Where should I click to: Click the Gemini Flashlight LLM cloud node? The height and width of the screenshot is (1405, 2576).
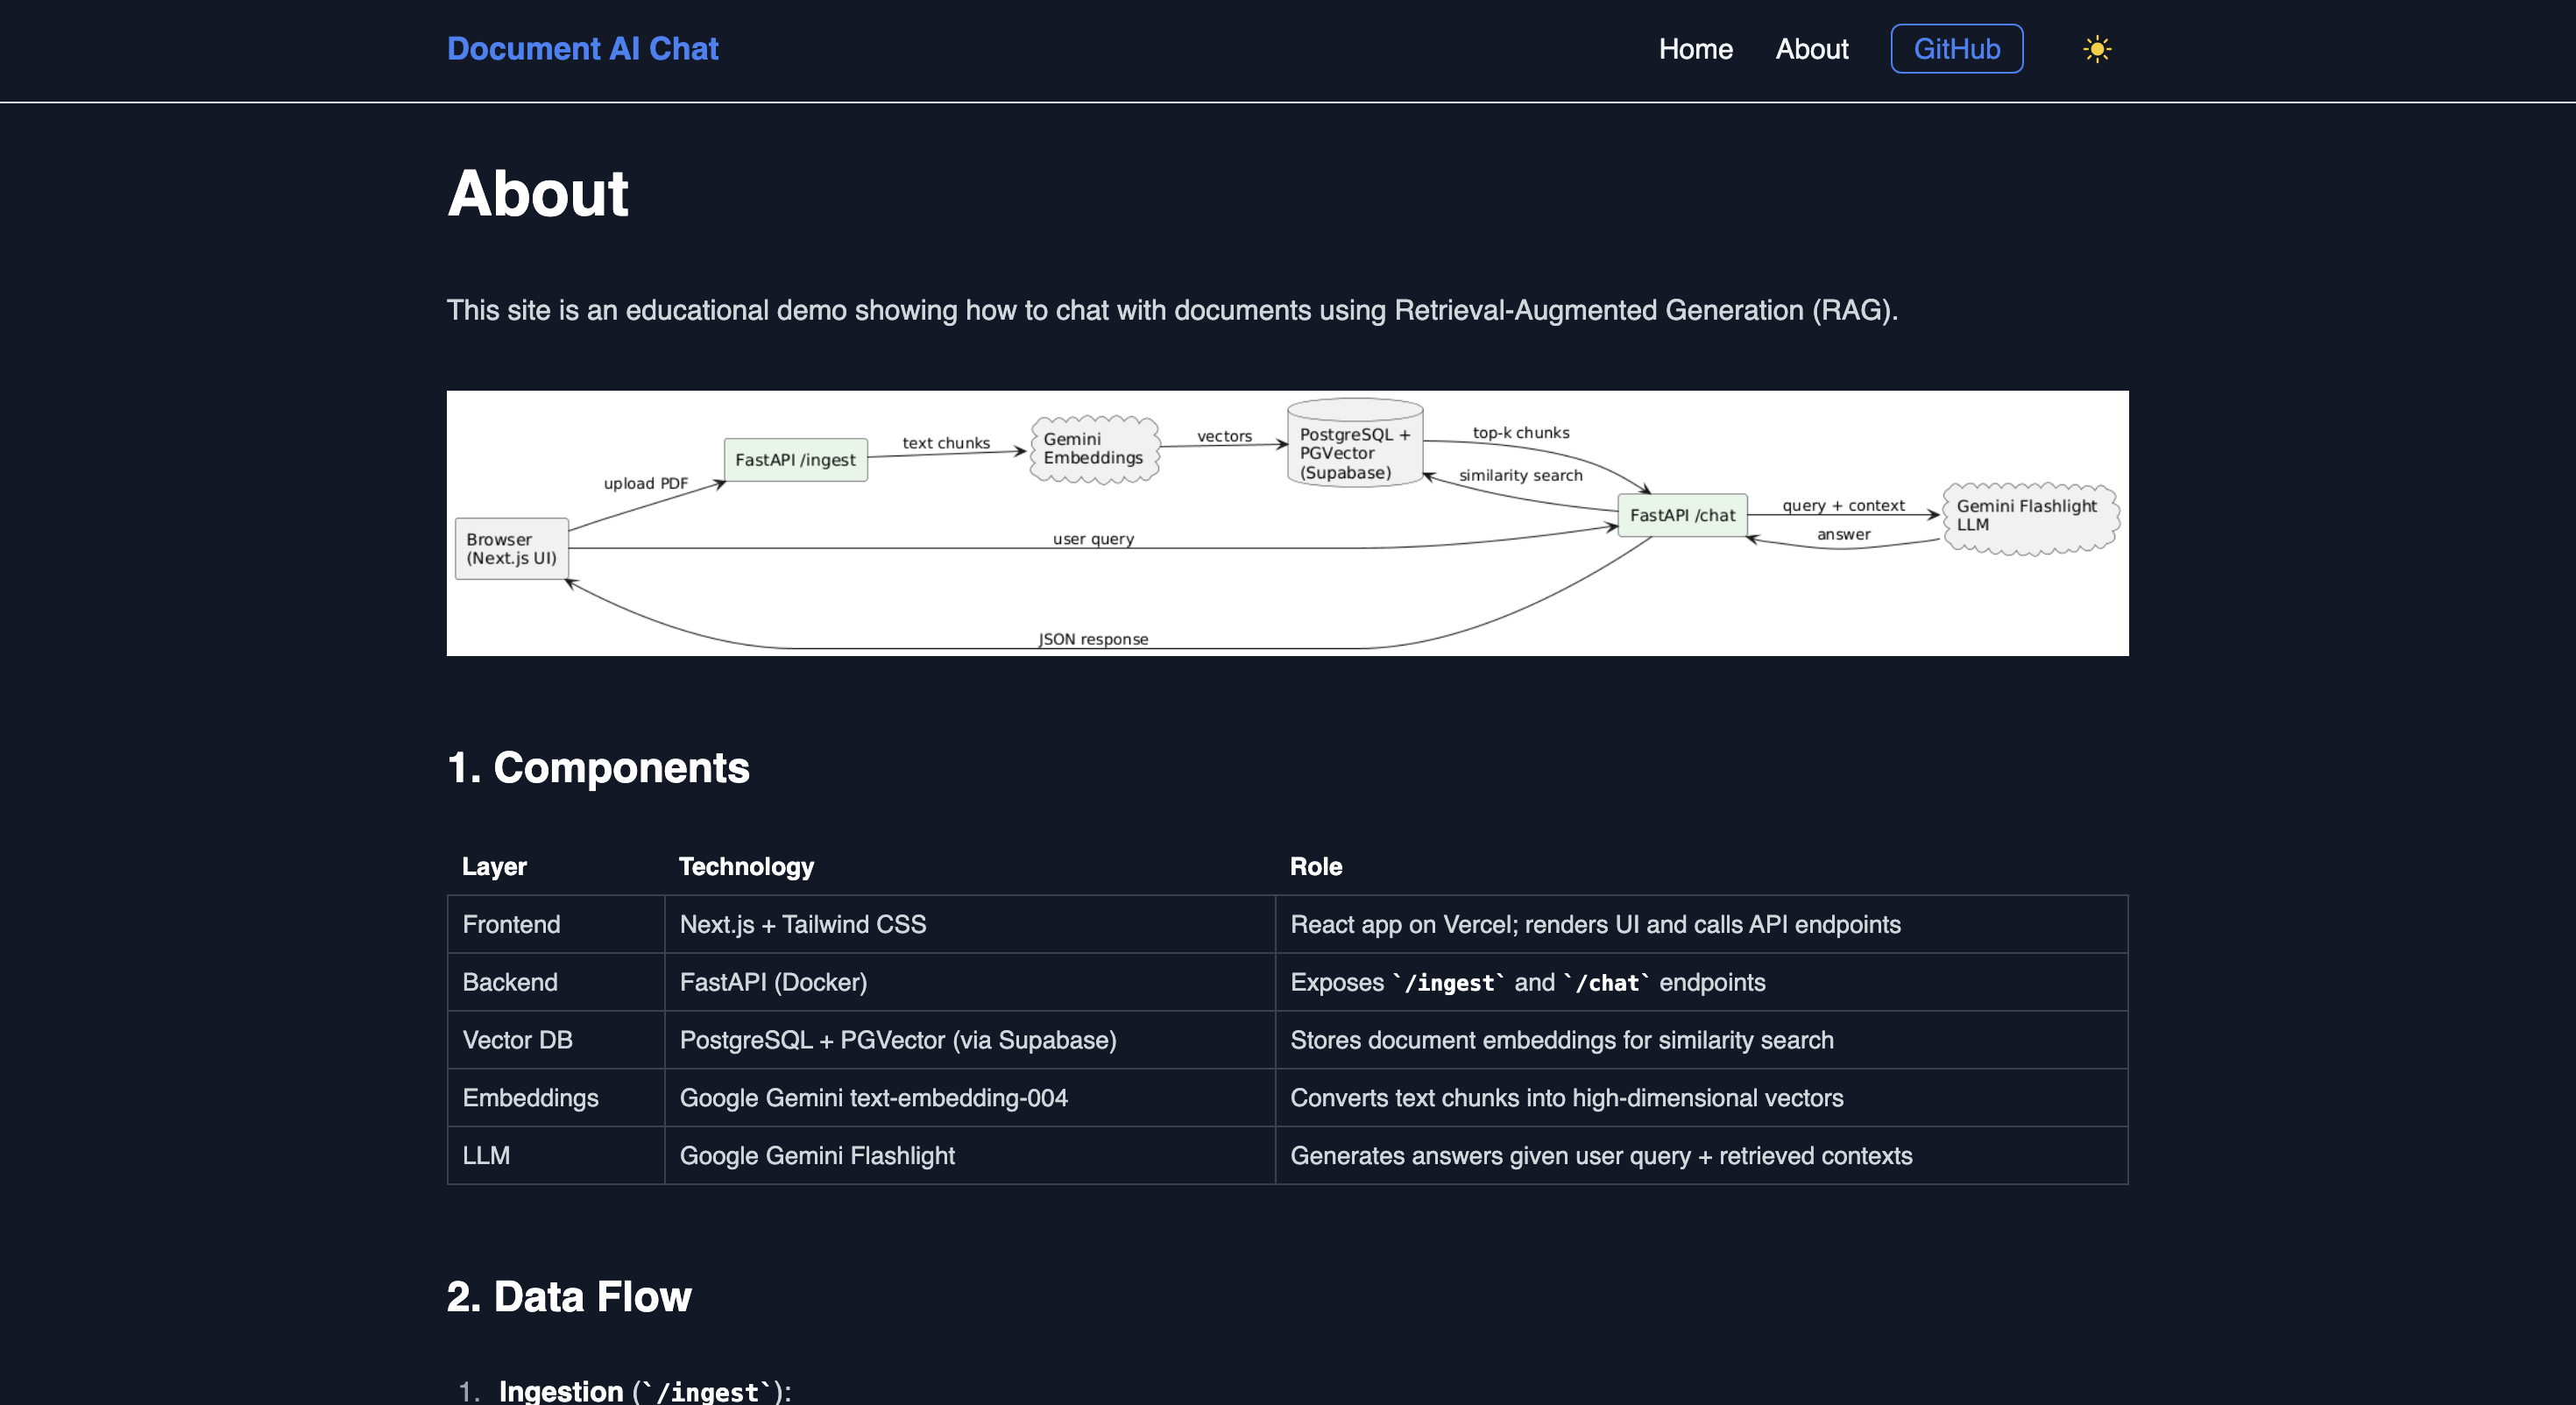pos(2028,517)
